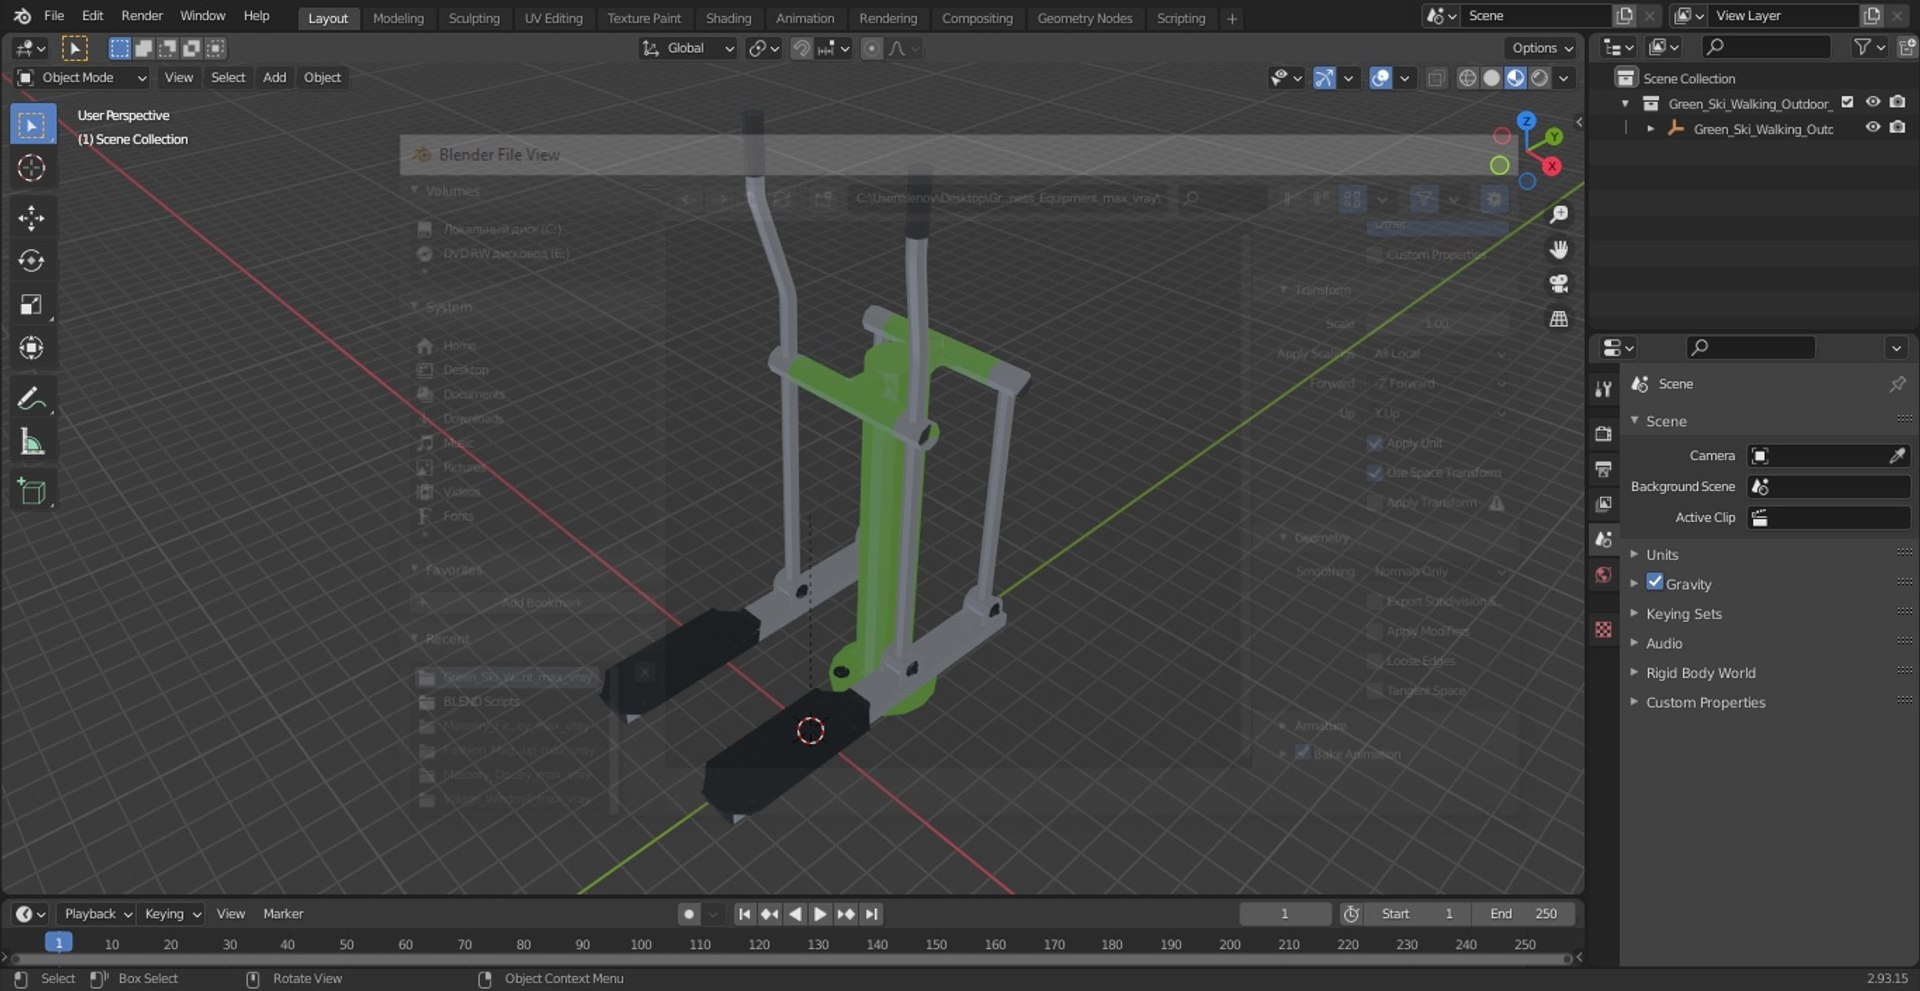
Task: Switch to the Shading workspace tab
Action: pyautogui.click(x=728, y=18)
